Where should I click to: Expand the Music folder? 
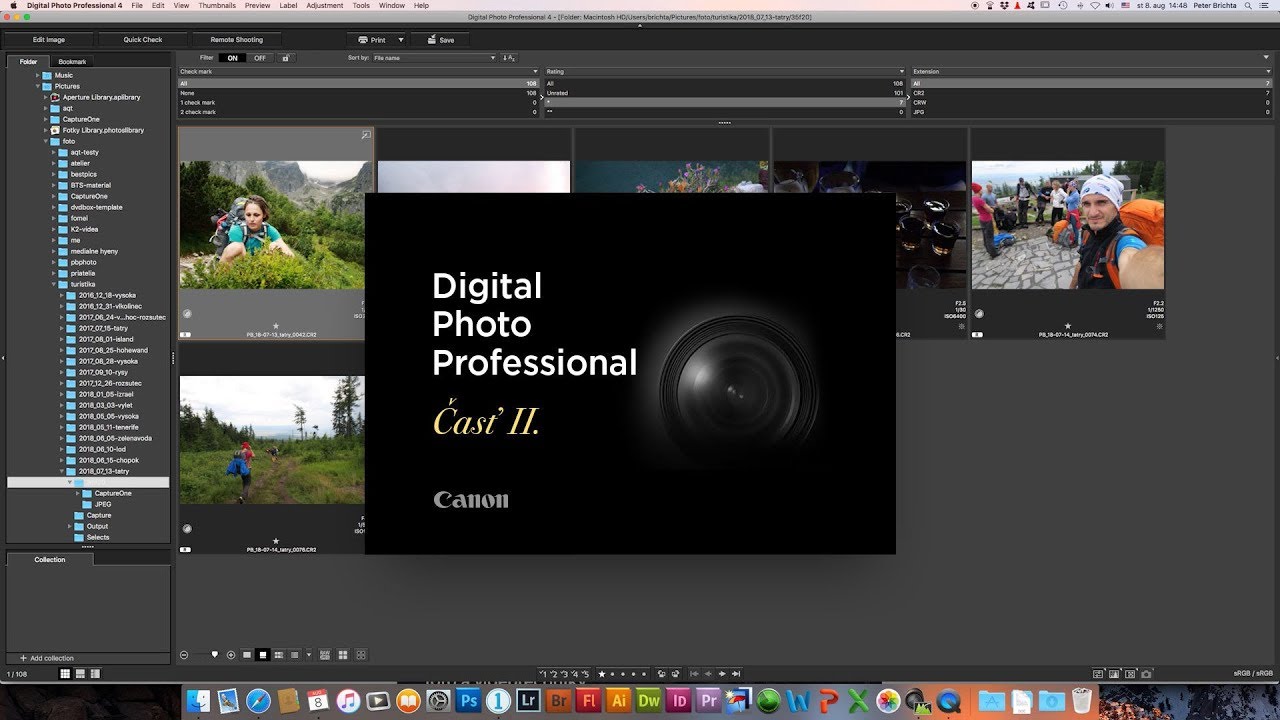[x=38, y=75]
